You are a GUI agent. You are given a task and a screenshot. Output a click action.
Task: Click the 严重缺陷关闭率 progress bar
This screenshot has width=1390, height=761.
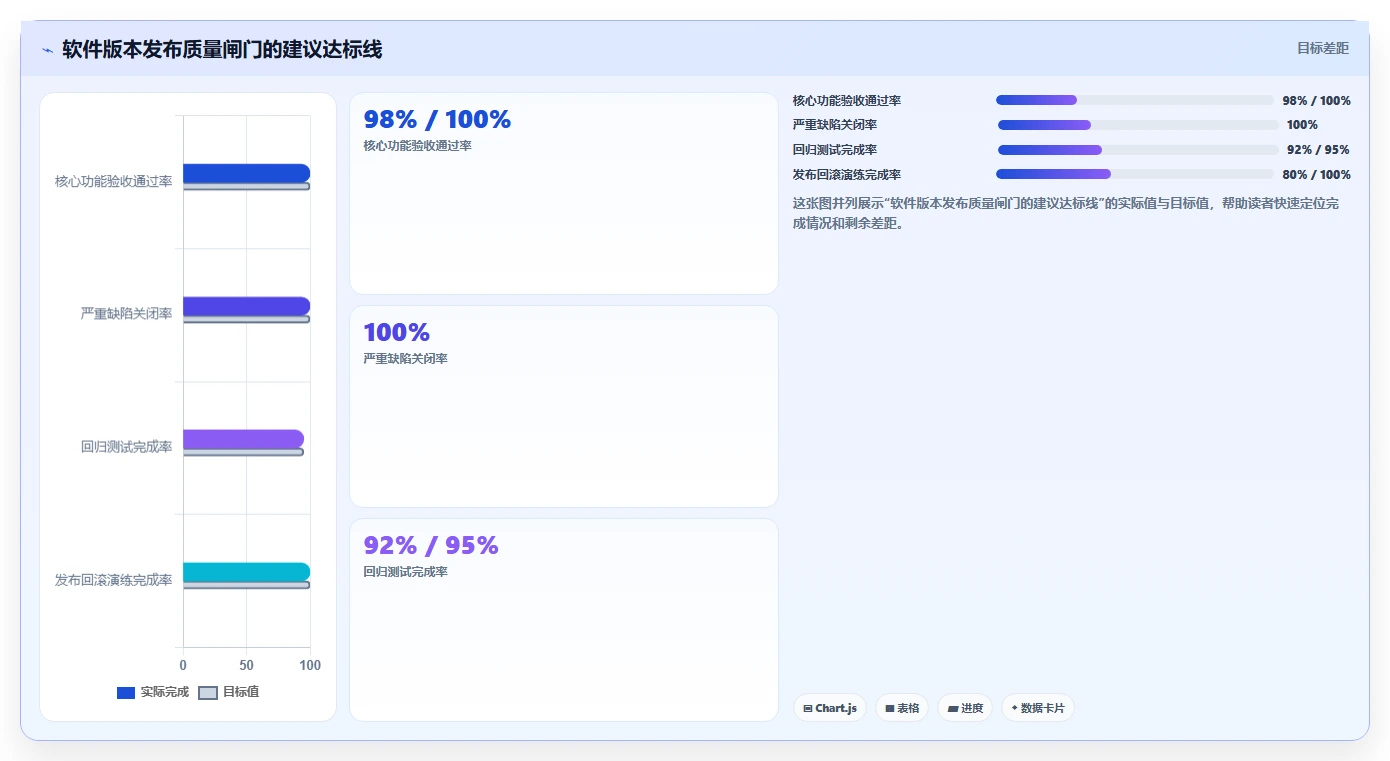(x=1138, y=125)
